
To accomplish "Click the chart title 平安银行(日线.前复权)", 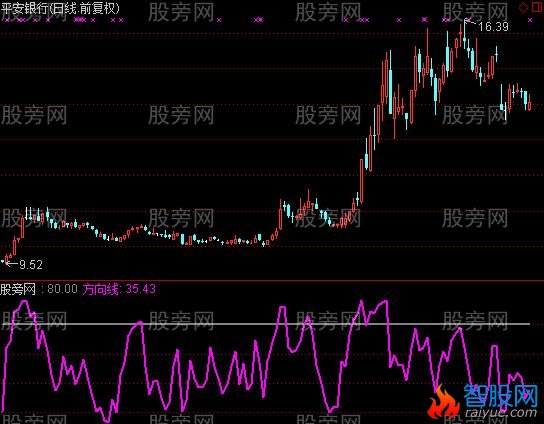I will click(60, 8).
